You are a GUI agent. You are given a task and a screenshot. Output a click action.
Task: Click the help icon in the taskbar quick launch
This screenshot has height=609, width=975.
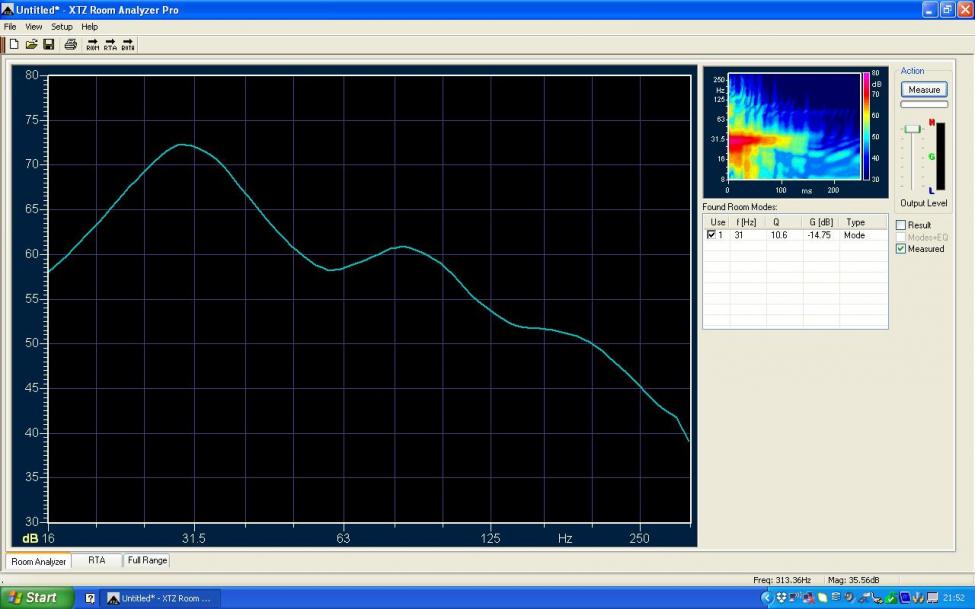pos(90,598)
